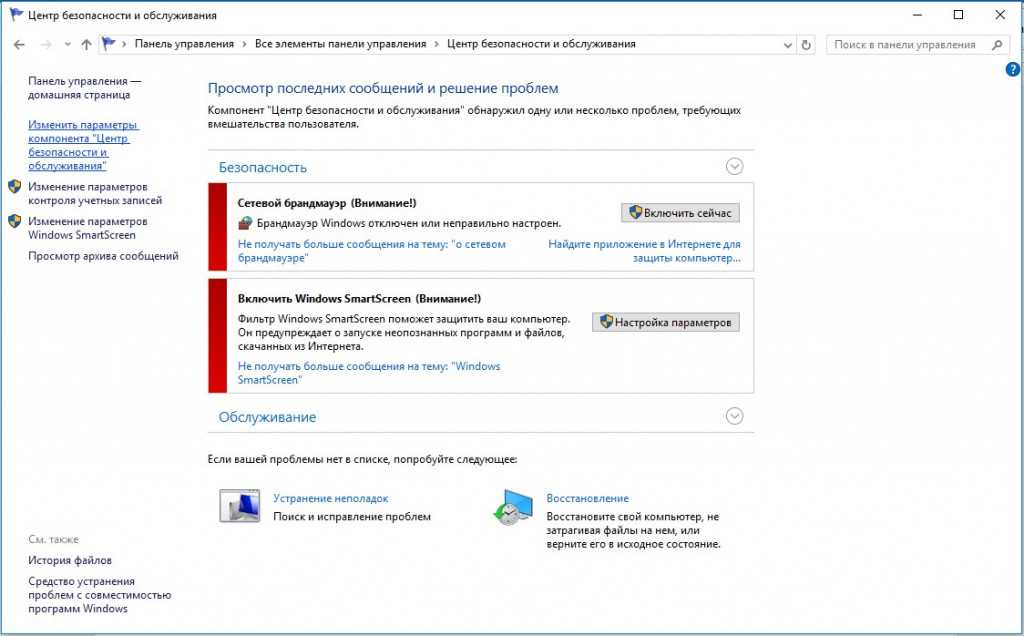
Task: Collapse the 'Безопасность' section chevron
Action: pos(735,167)
